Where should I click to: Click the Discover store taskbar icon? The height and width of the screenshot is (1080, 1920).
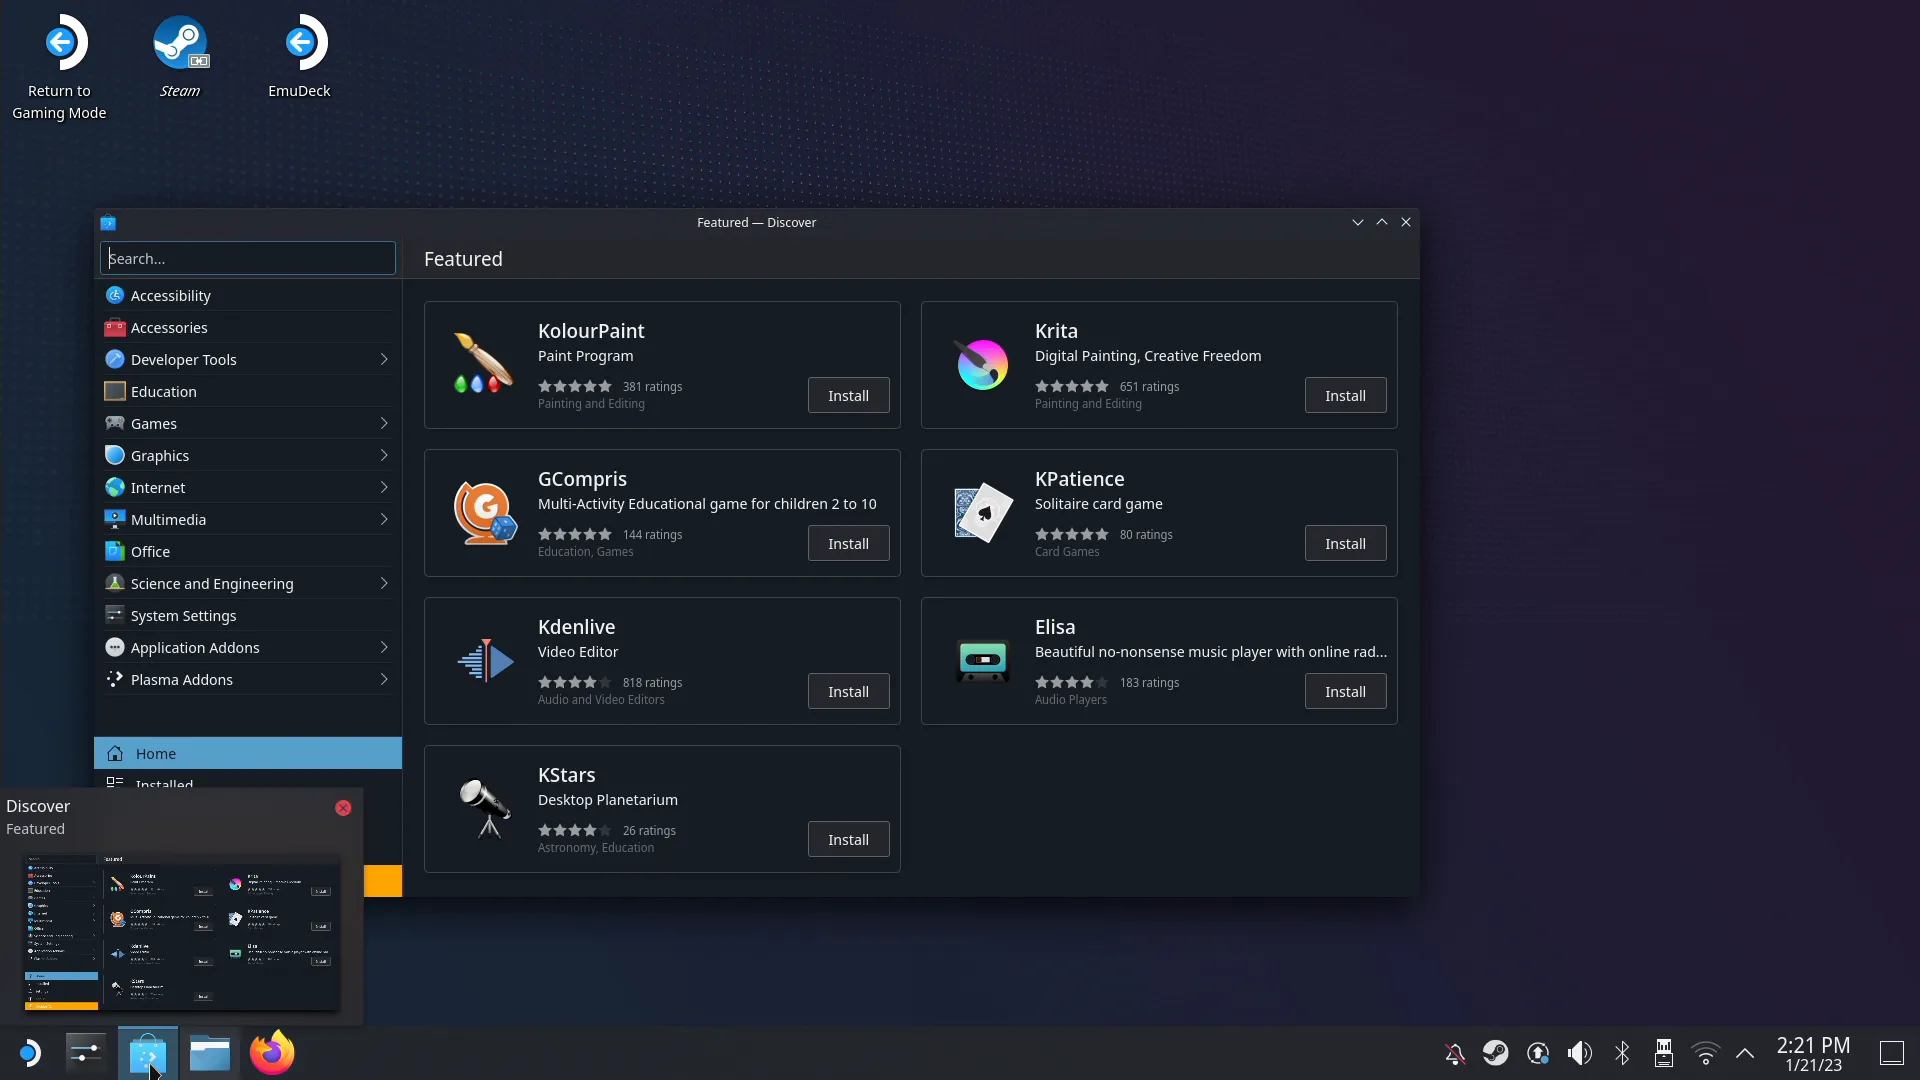148,1053
